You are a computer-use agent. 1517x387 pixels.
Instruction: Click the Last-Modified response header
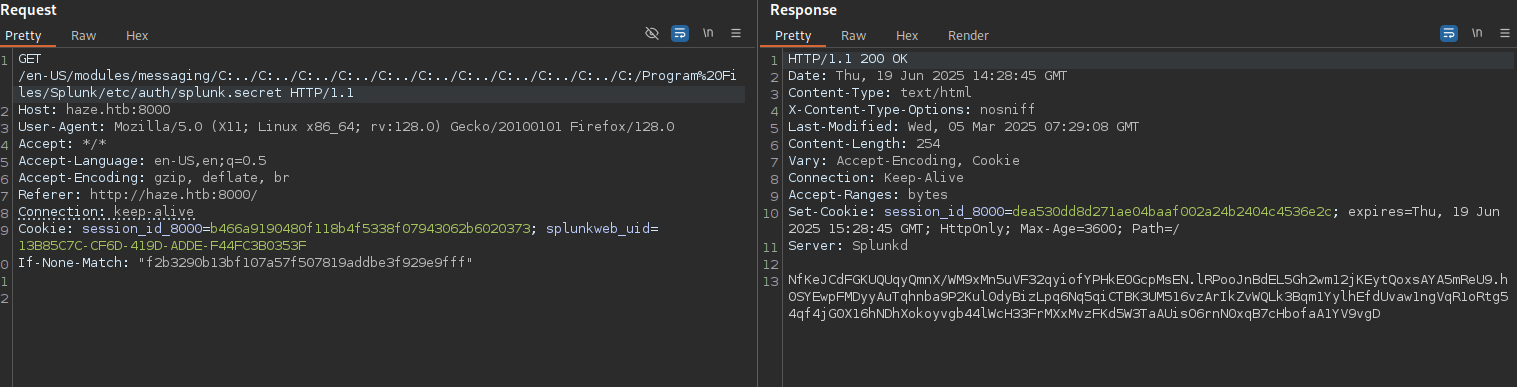(x=963, y=127)
